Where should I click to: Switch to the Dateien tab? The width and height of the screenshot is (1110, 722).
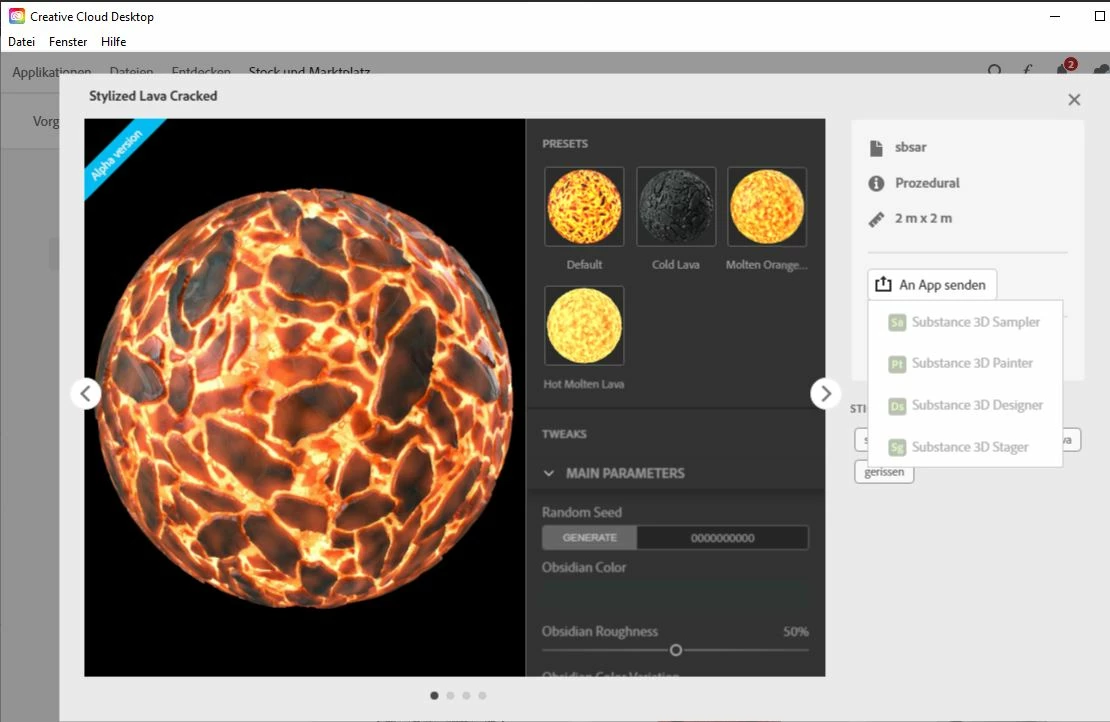pyautogui.click(x=132, y=71)
